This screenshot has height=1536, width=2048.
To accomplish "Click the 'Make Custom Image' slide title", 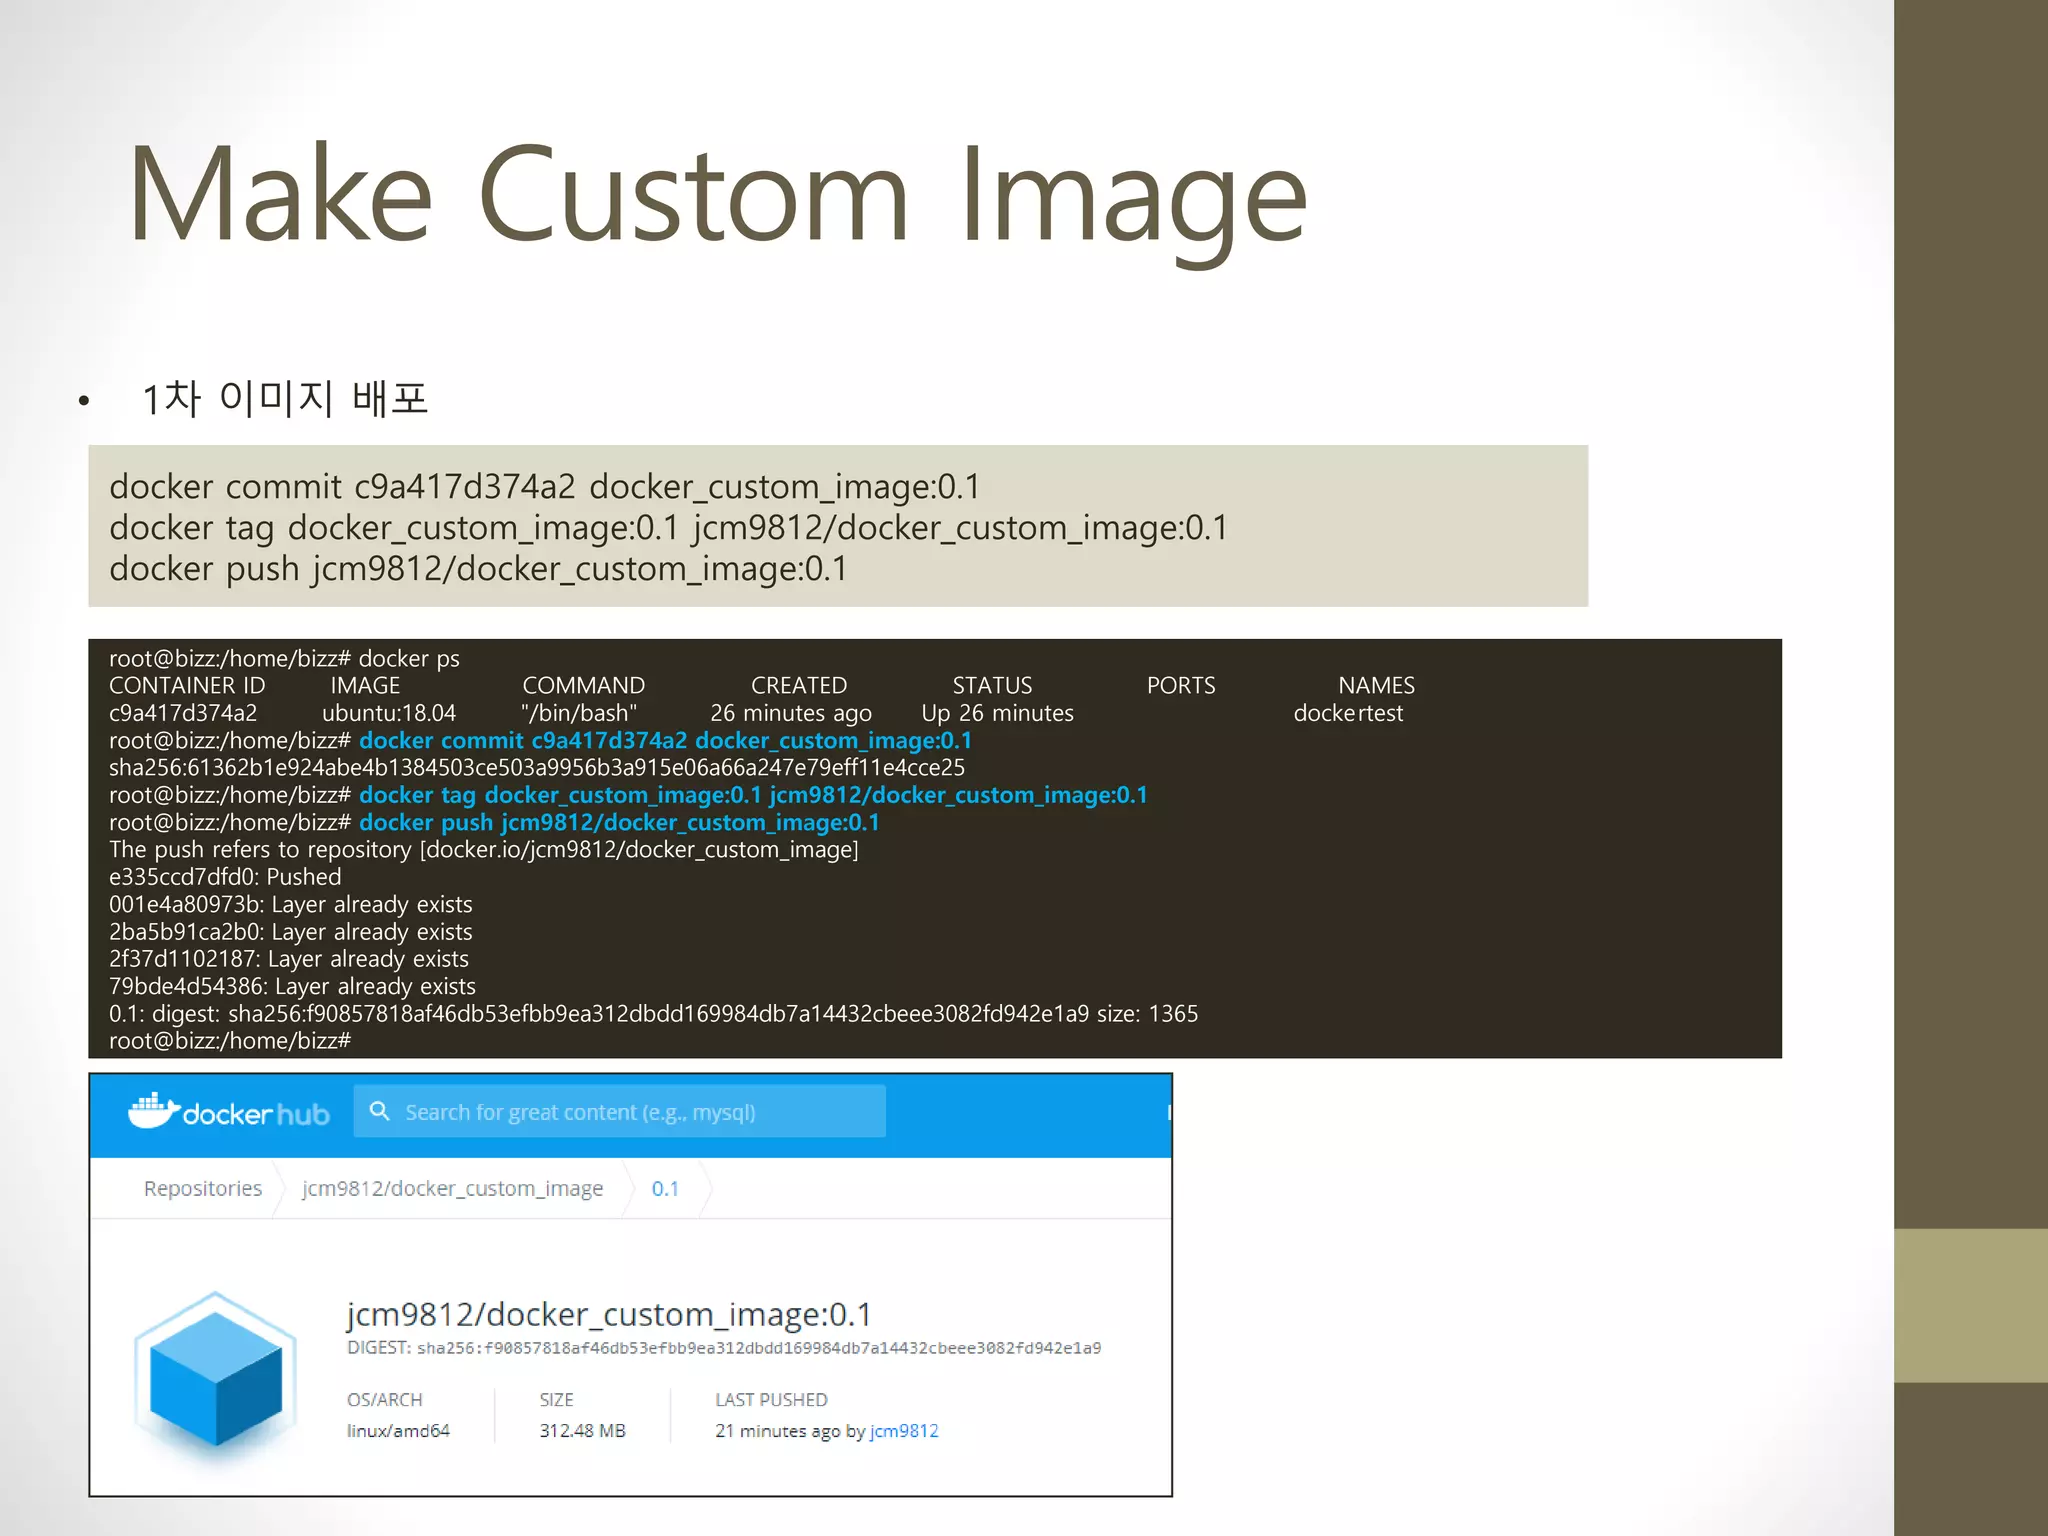I will pyautogui.click(x=717, y=193).
